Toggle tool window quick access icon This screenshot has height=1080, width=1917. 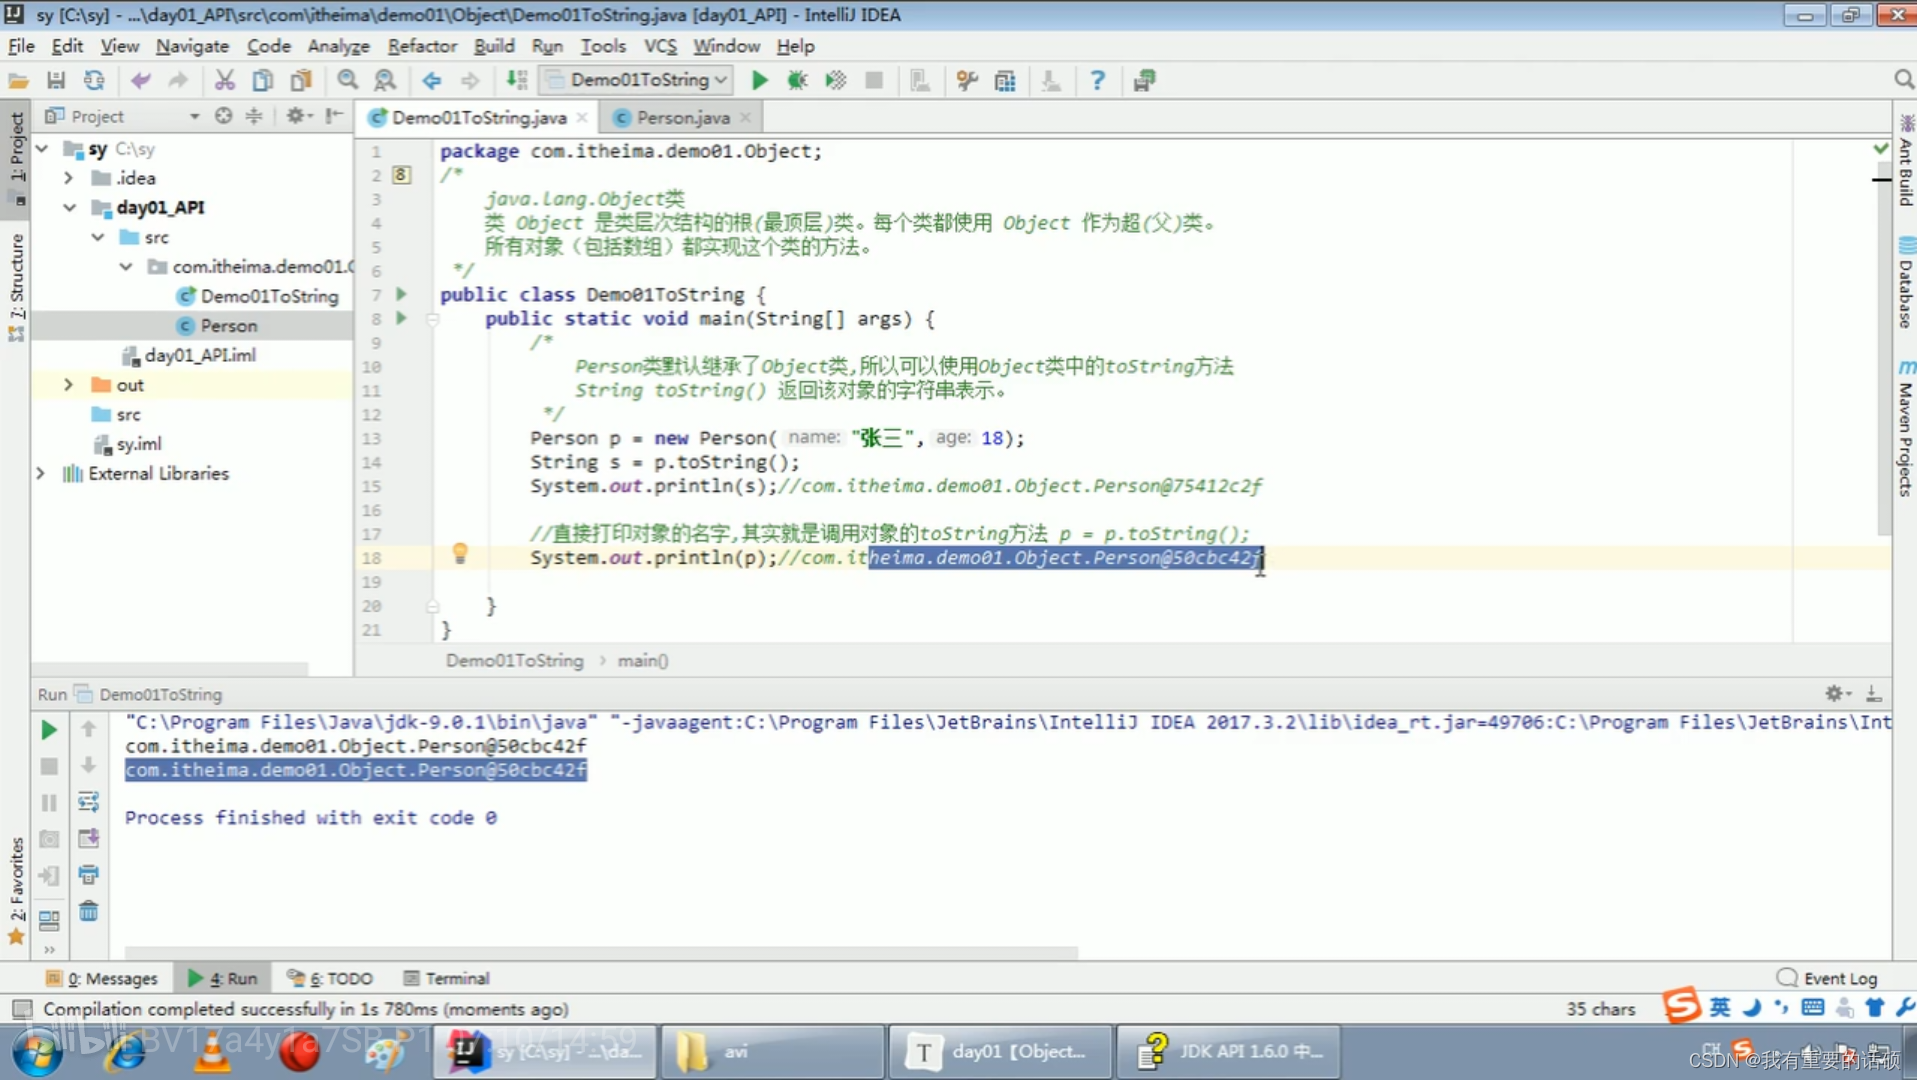click(x=22, y=1009)
